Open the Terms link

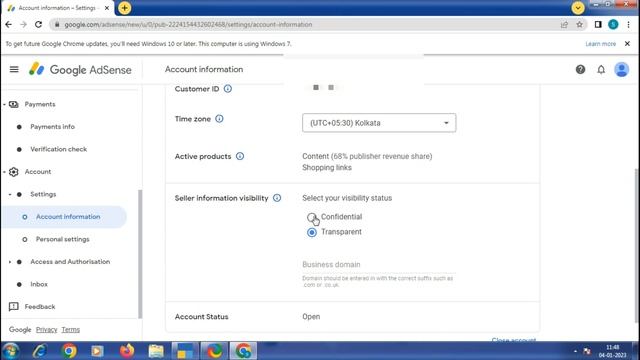point(71,329)
